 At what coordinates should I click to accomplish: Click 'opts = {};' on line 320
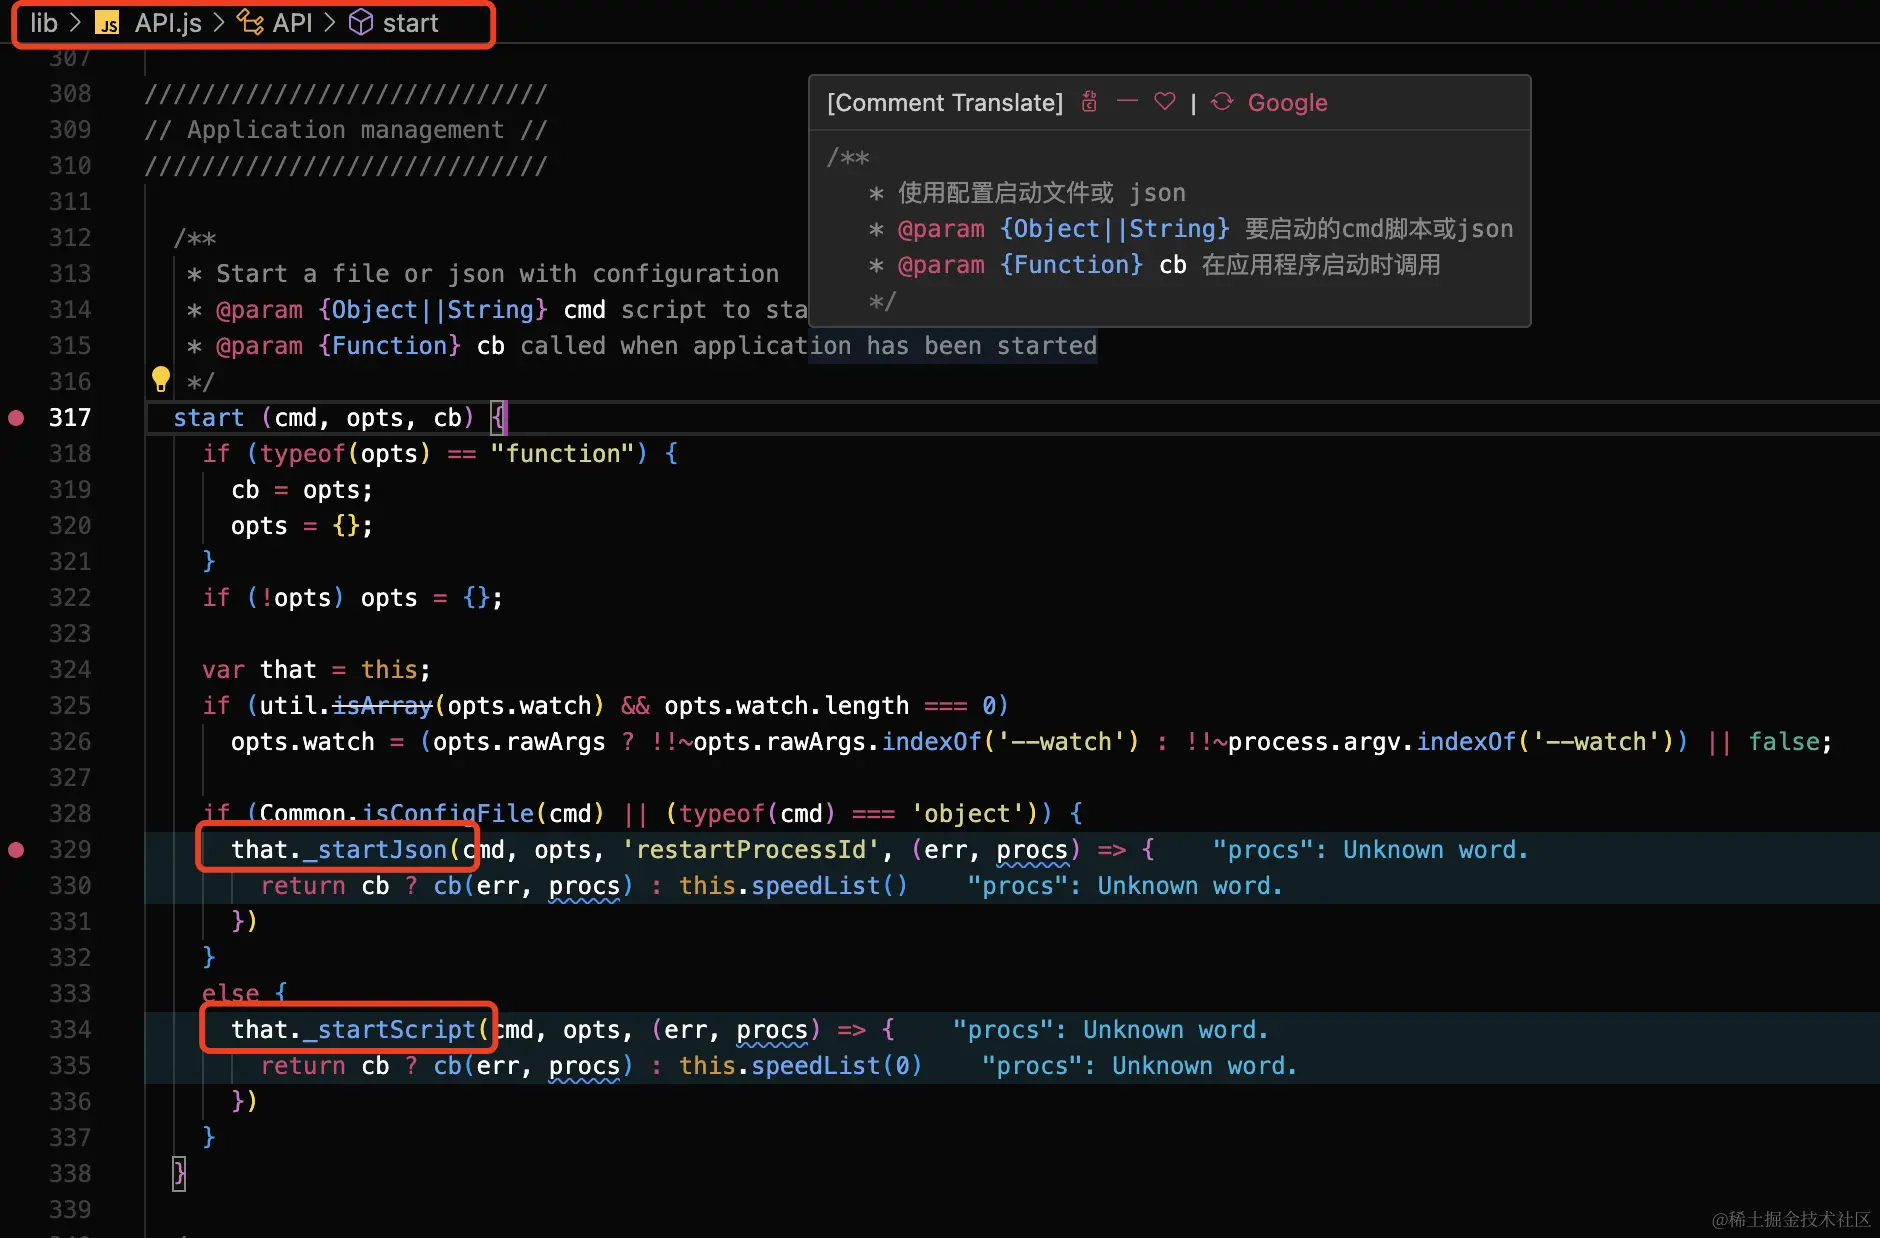tap(302, 526)
